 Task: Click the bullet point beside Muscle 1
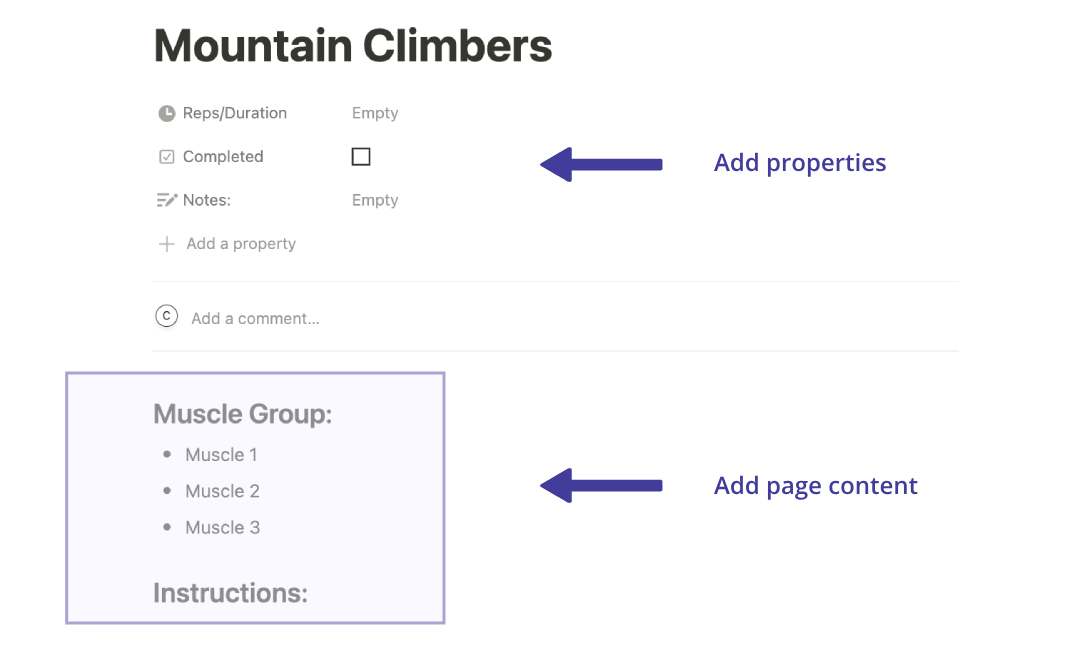[167, 454]
